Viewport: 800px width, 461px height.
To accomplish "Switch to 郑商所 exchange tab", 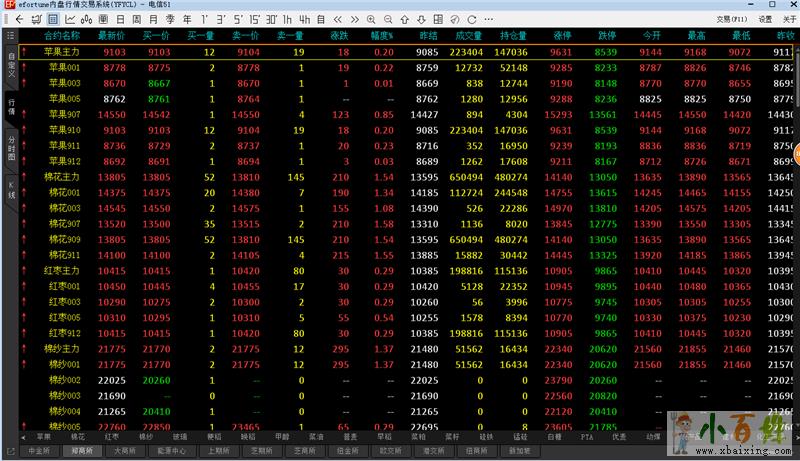I will pyautogui.click(x=82, y=451).
